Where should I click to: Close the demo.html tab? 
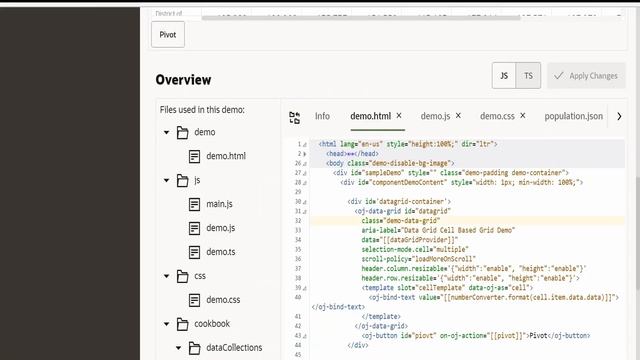pos(399,116)
